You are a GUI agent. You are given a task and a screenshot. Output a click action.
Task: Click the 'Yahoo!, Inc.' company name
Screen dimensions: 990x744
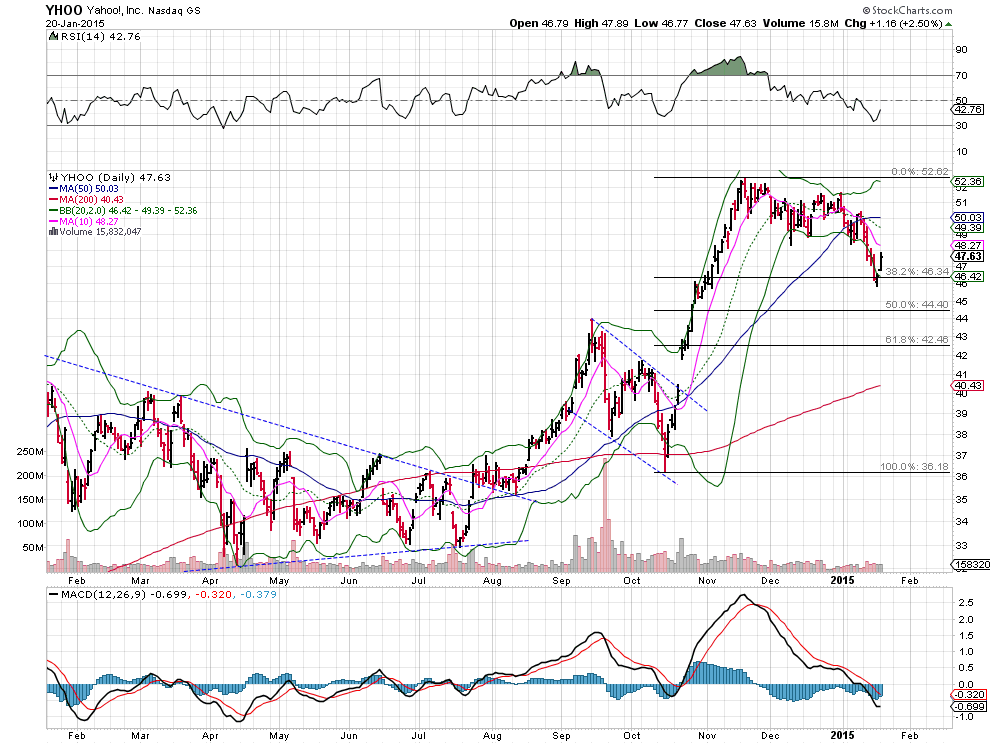115,11
